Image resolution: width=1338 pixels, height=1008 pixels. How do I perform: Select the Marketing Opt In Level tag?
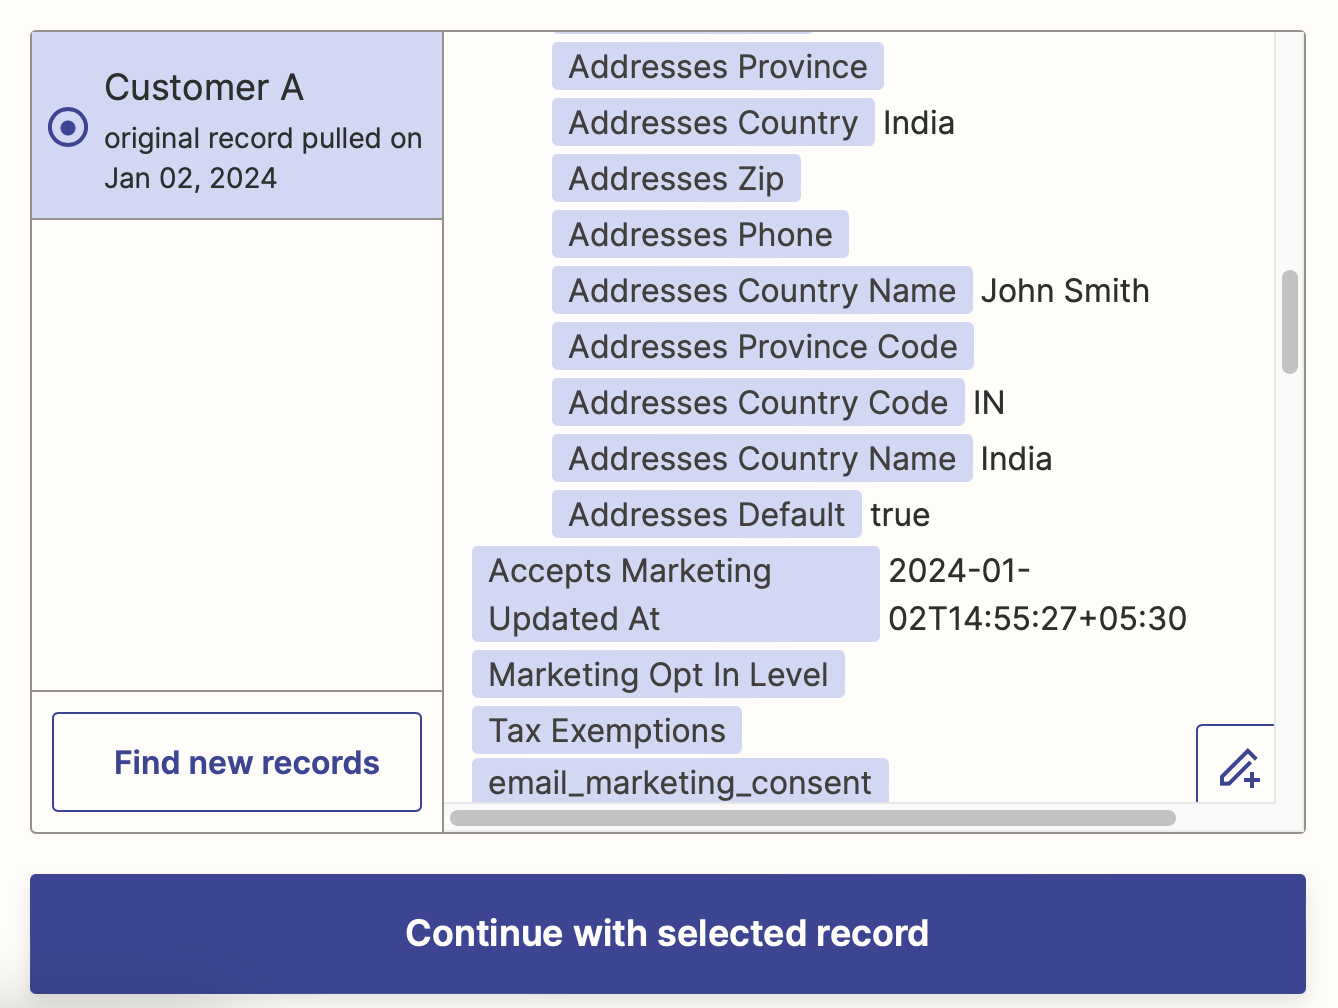[658, 674]
